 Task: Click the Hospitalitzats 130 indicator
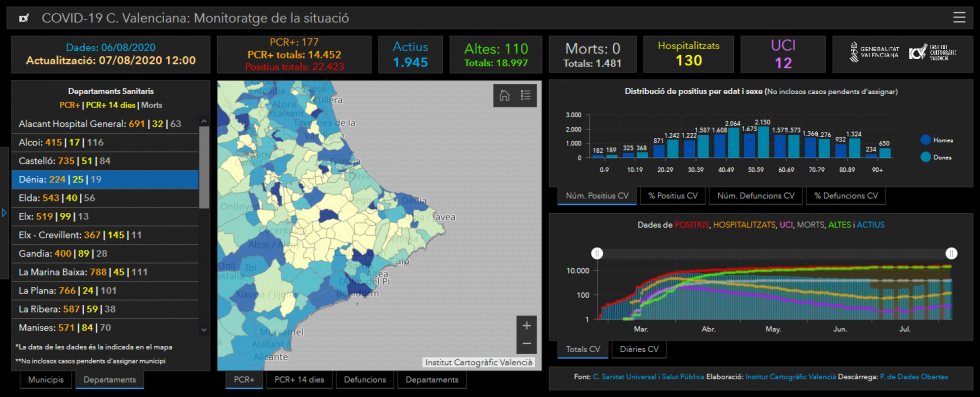tap(688, 54)
